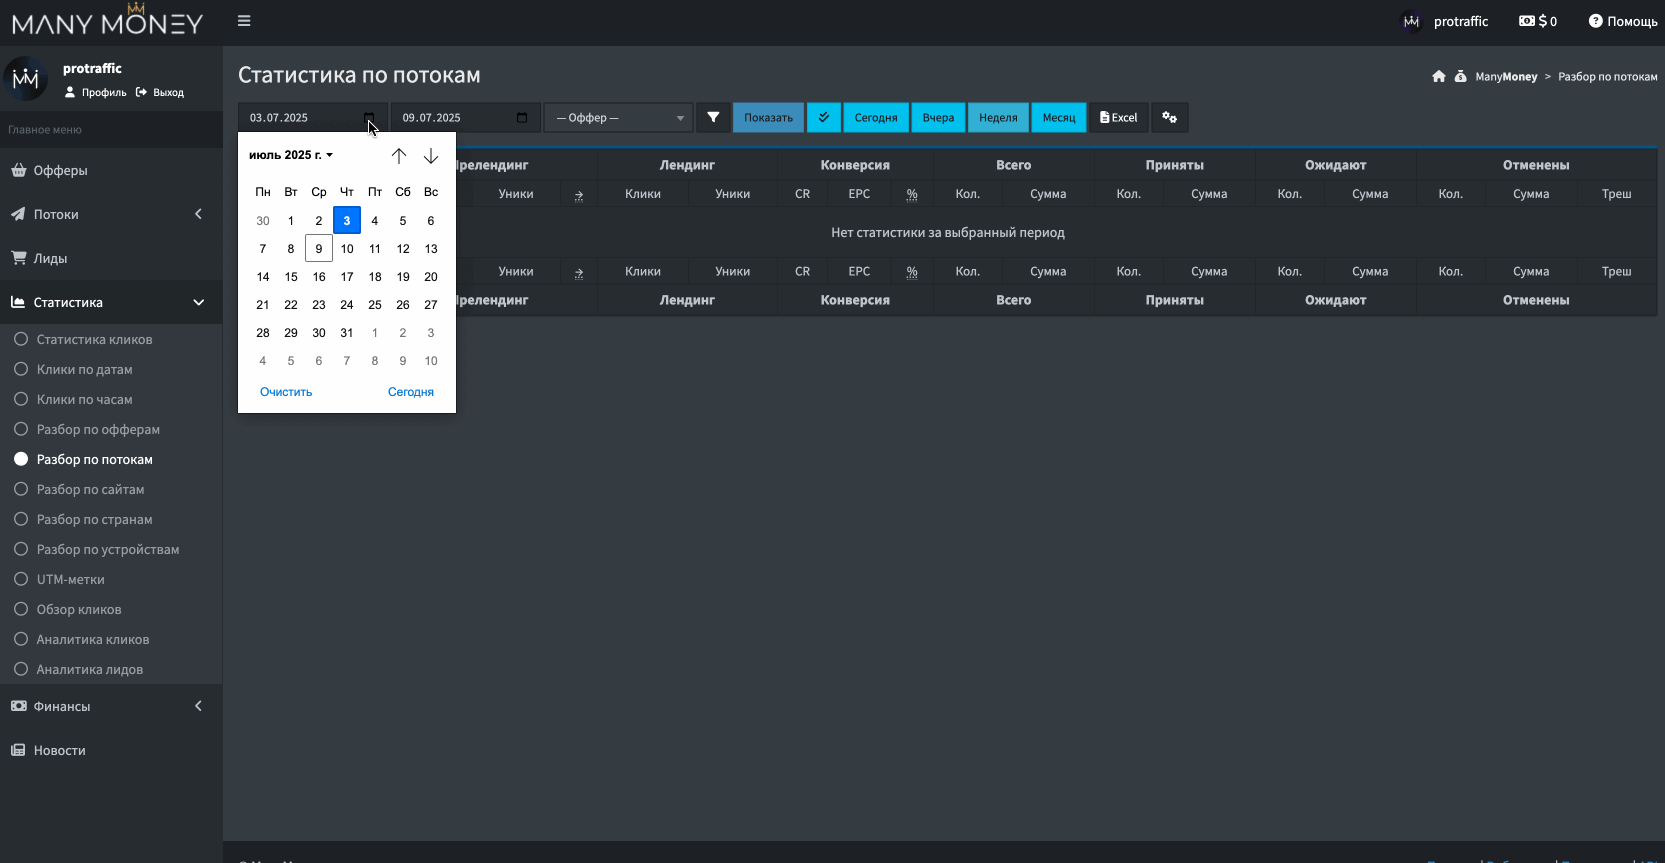Click Сегодня link in calendar popup
Image resolution: width=1665 pixels, height=863 pixels.
411,392
